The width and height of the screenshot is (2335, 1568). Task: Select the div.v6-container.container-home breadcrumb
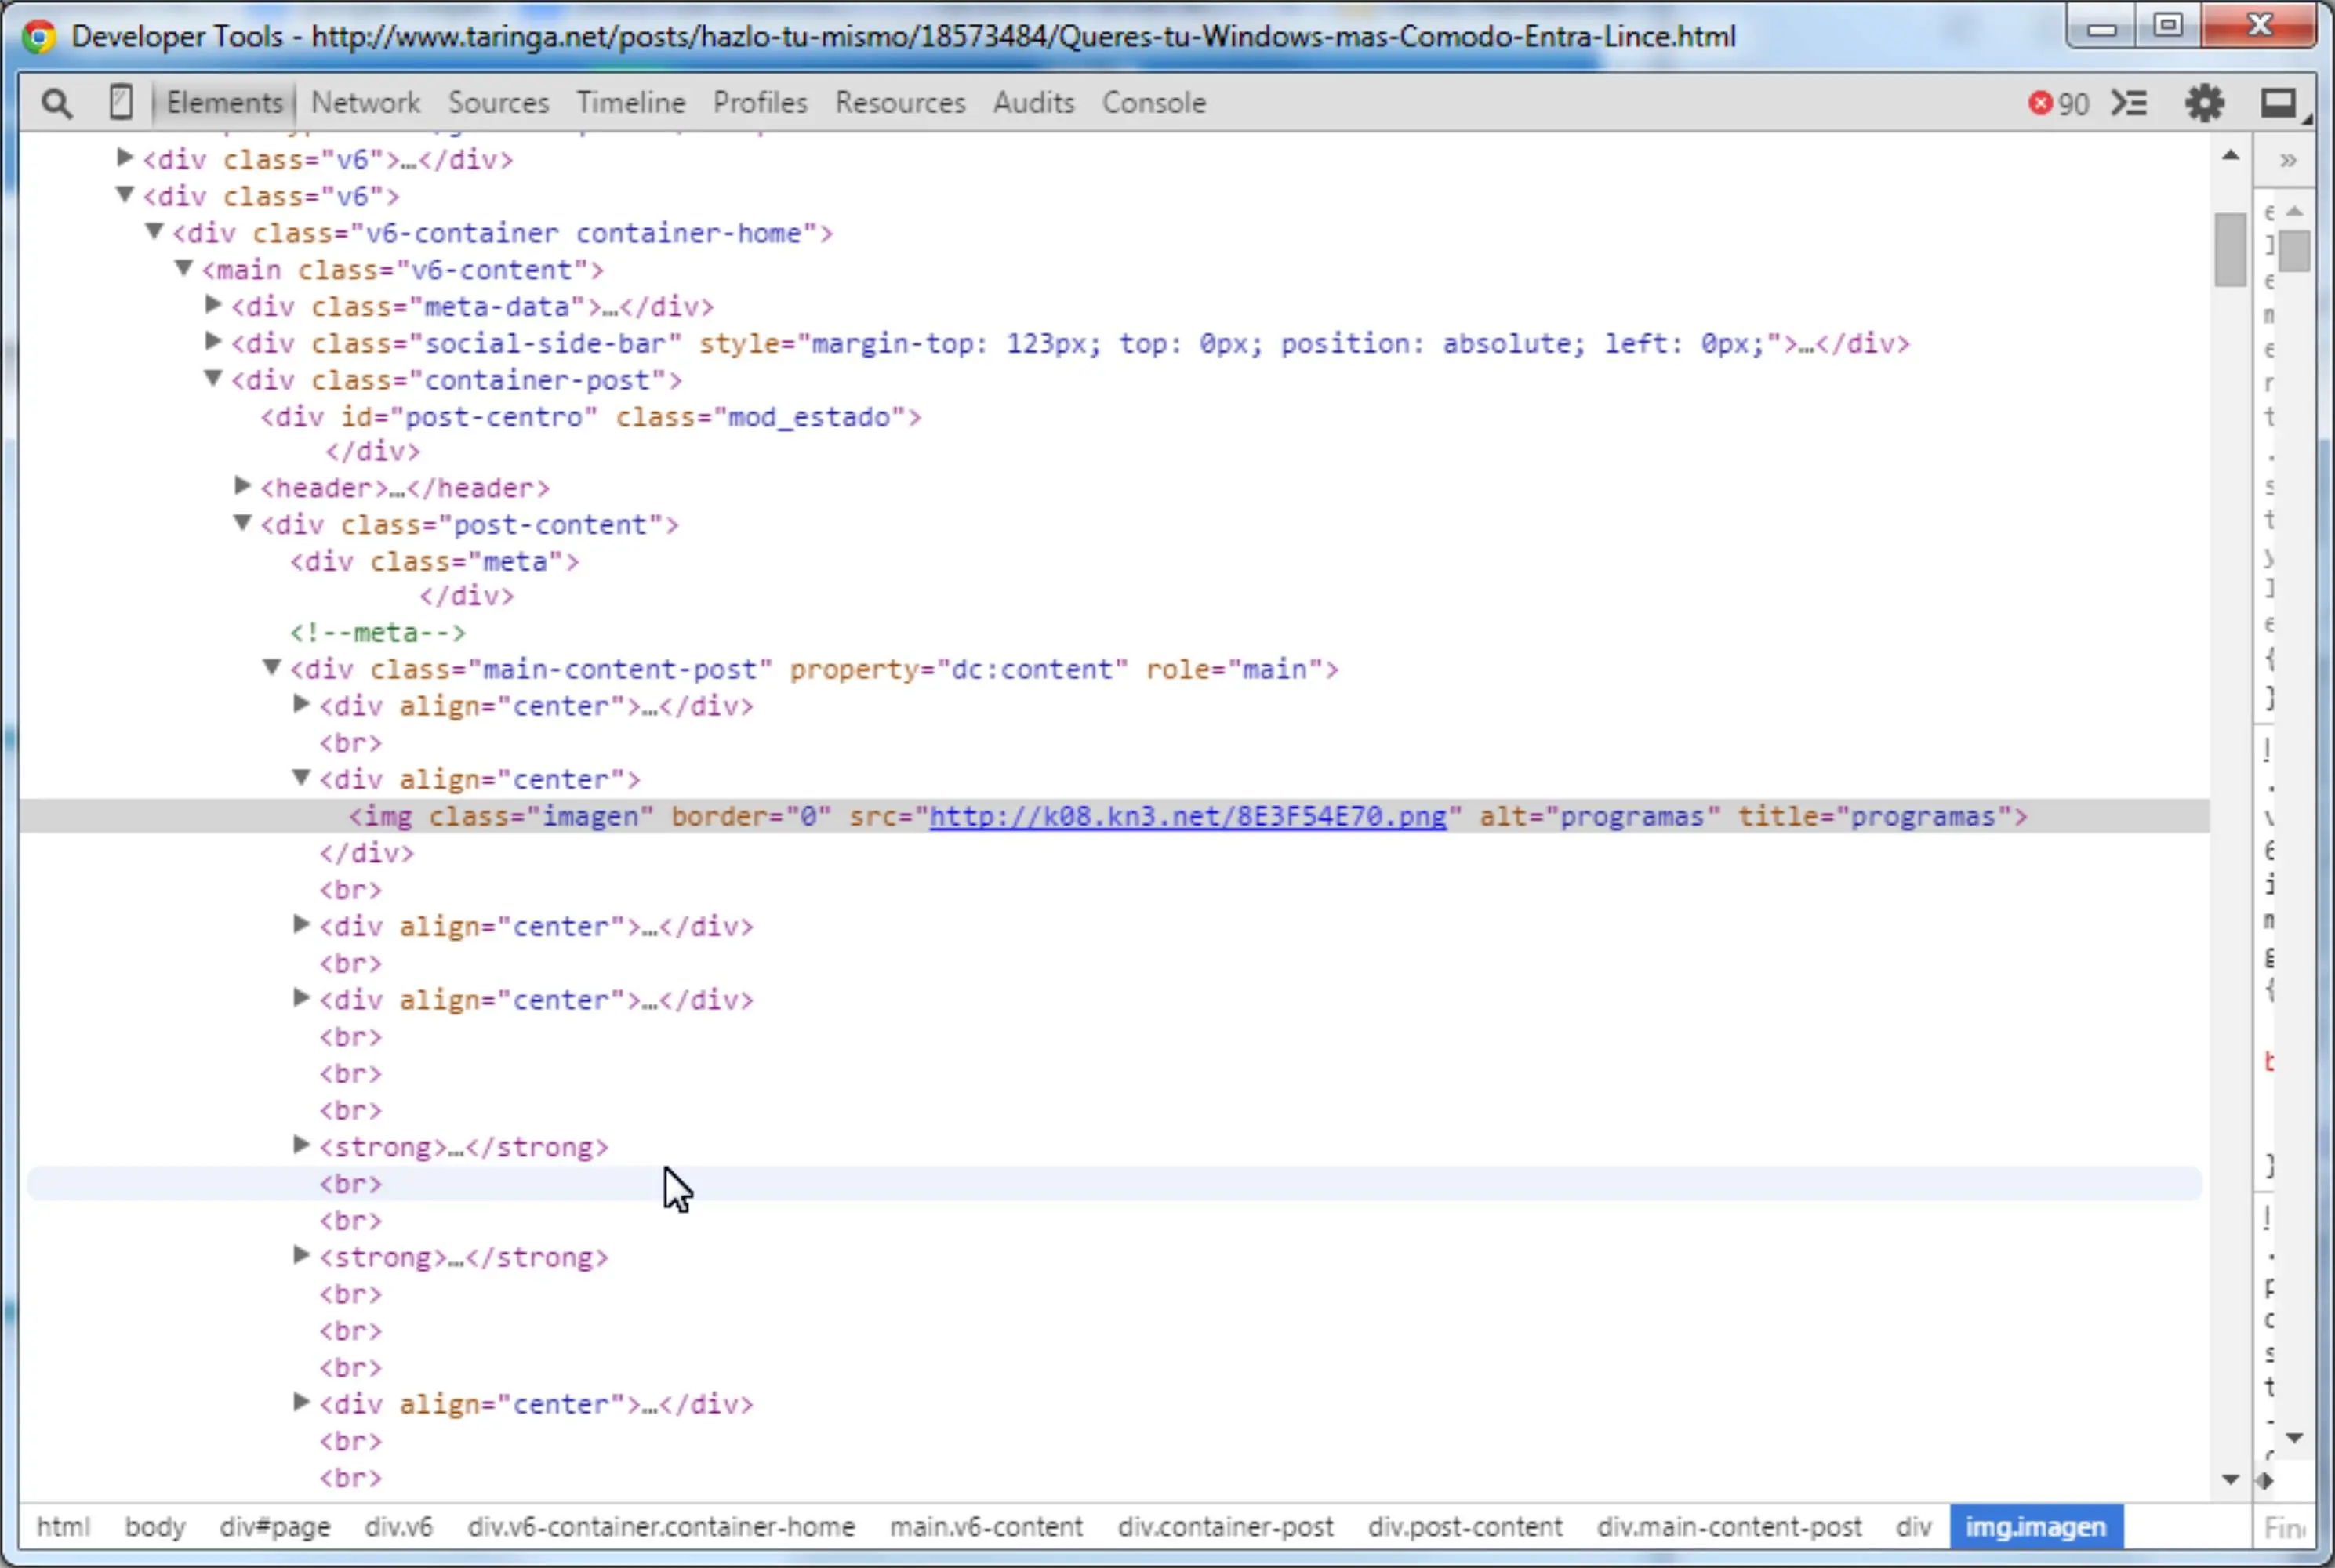[x=661, y=1527]
